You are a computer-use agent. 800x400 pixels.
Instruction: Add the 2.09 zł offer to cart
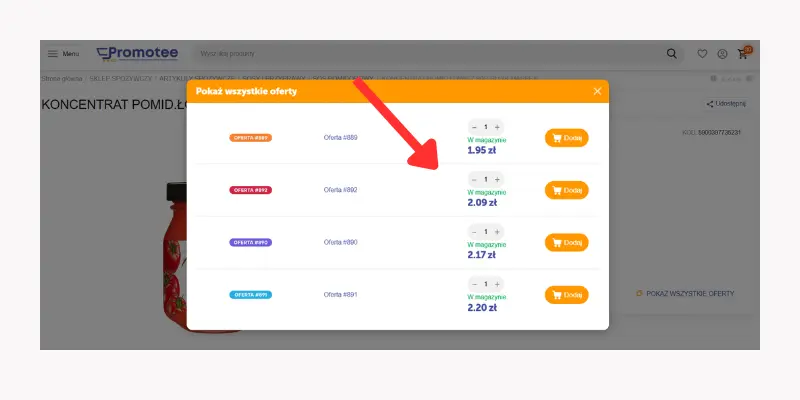(x=566, y=190)
